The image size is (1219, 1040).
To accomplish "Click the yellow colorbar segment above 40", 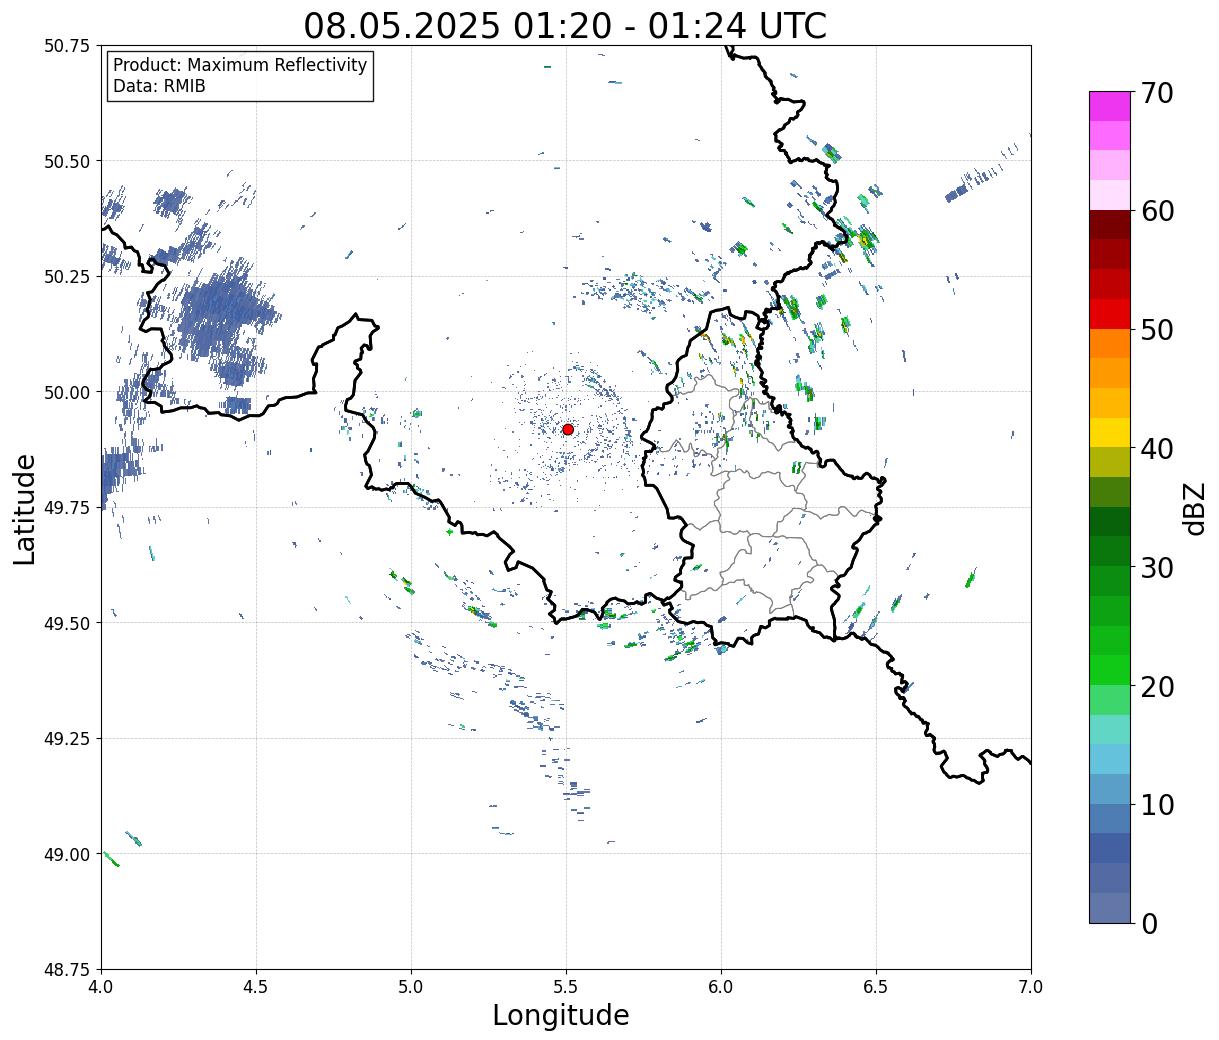I will point(1110,433).
